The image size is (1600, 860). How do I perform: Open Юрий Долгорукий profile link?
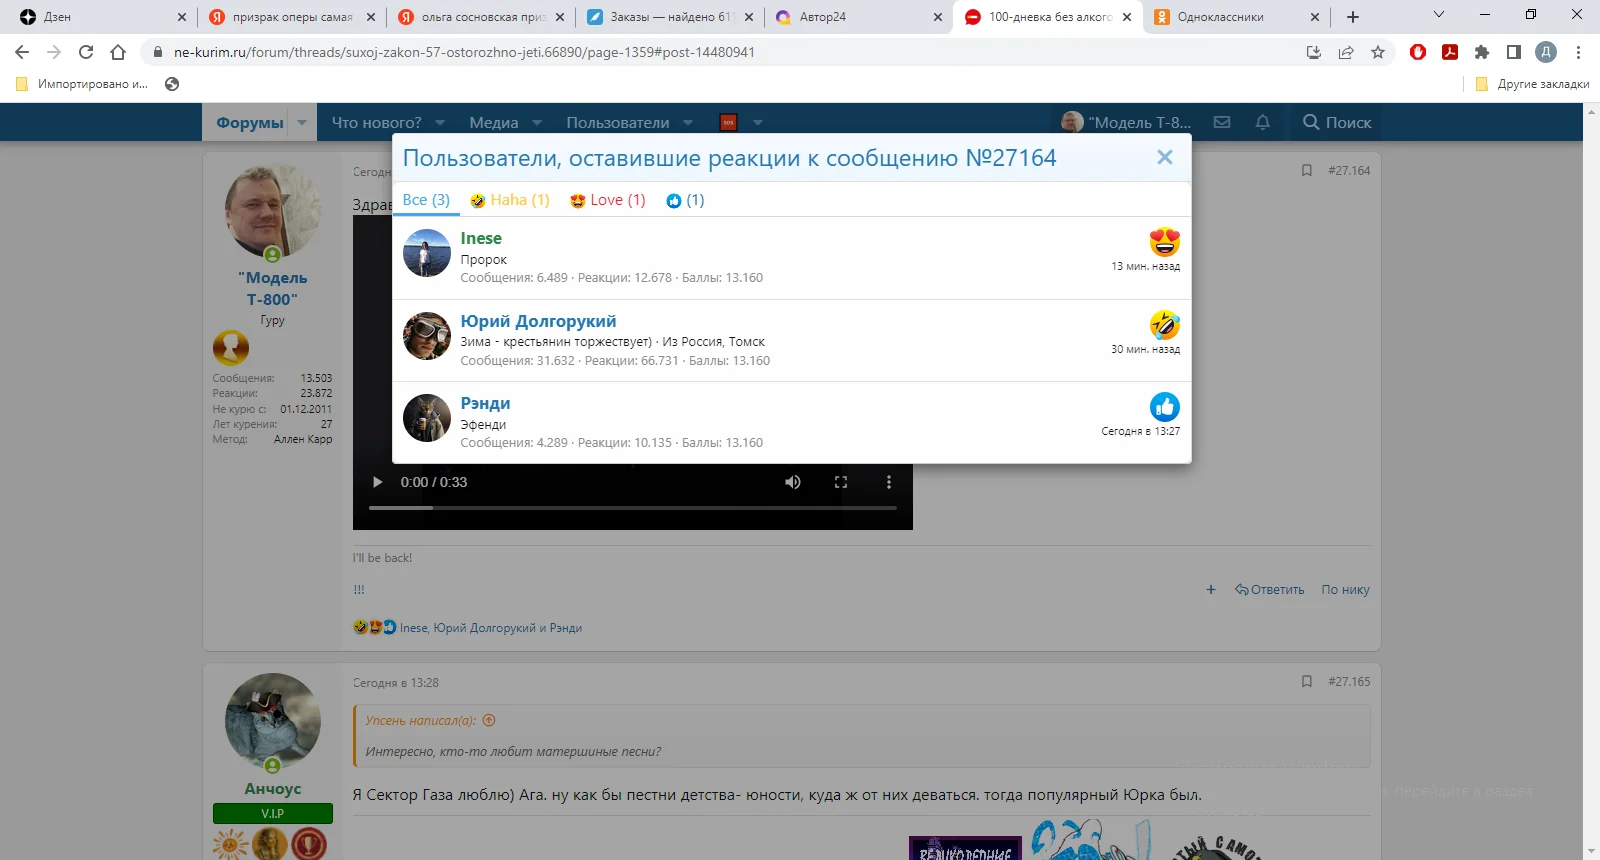[x=538, y=321]
